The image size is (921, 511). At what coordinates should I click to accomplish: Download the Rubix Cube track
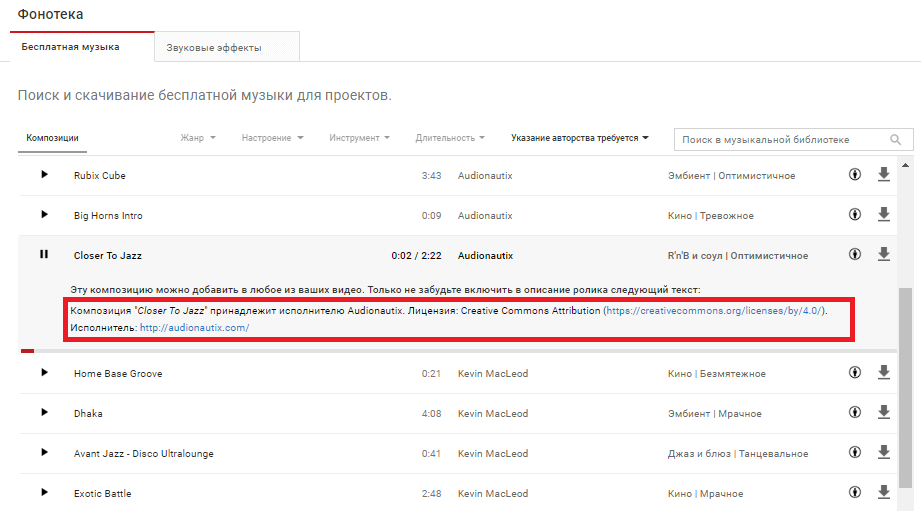point(883,175)
